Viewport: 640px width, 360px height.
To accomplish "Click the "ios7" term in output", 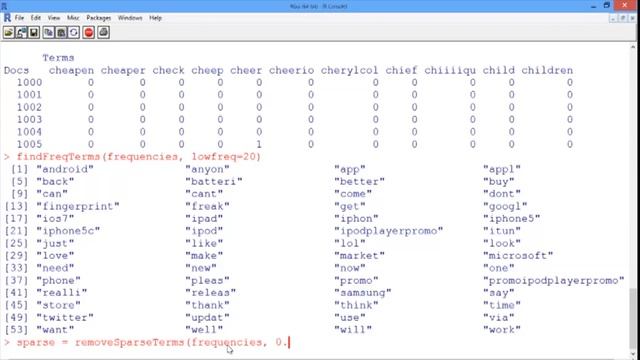I will click(x=55, y=218).
